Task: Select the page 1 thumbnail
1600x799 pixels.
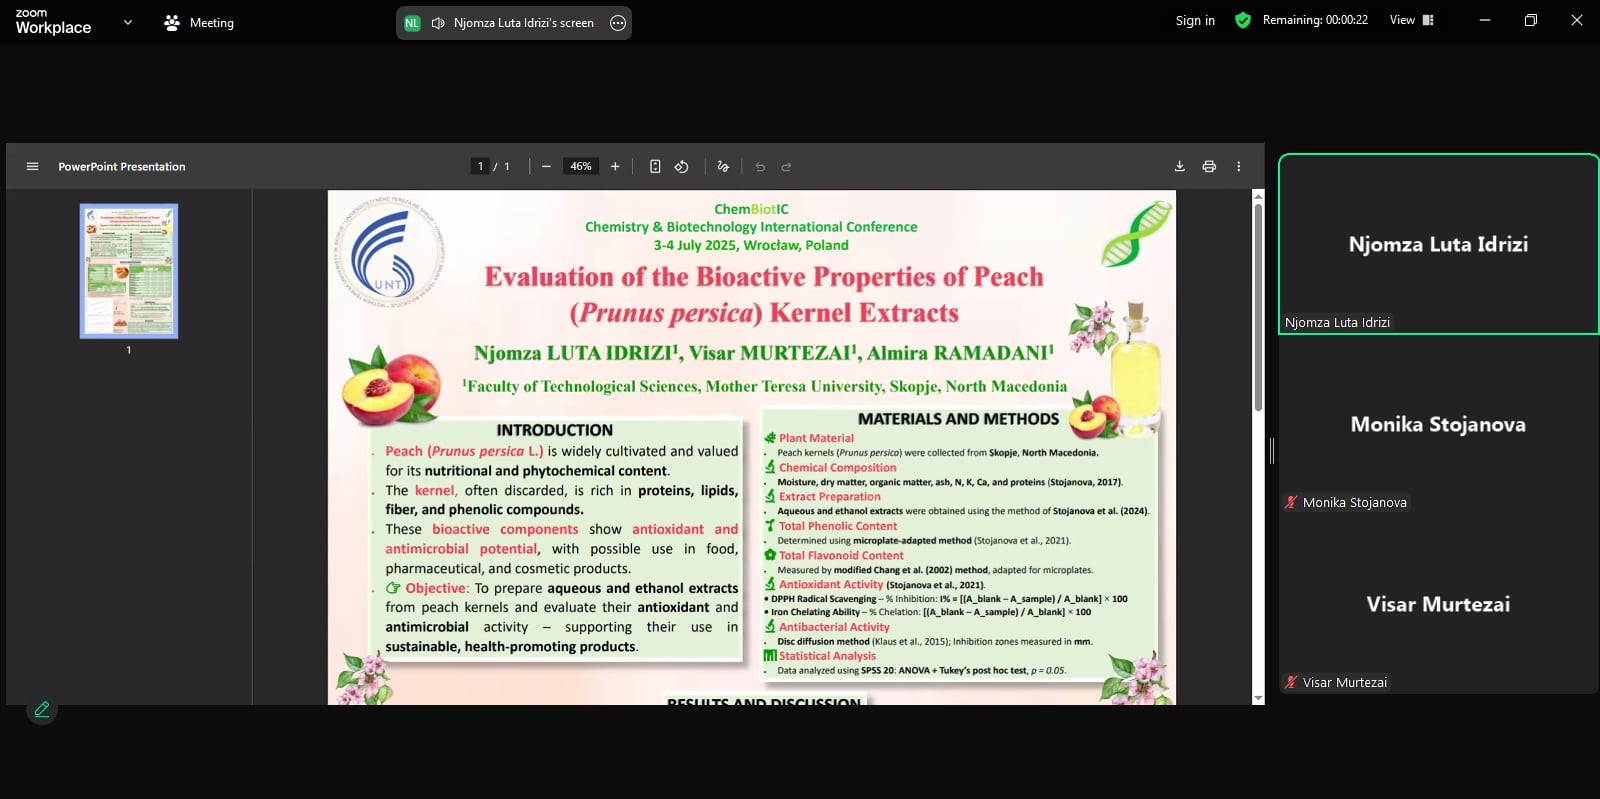Action: pyautogui.click(x=129, y=271)
